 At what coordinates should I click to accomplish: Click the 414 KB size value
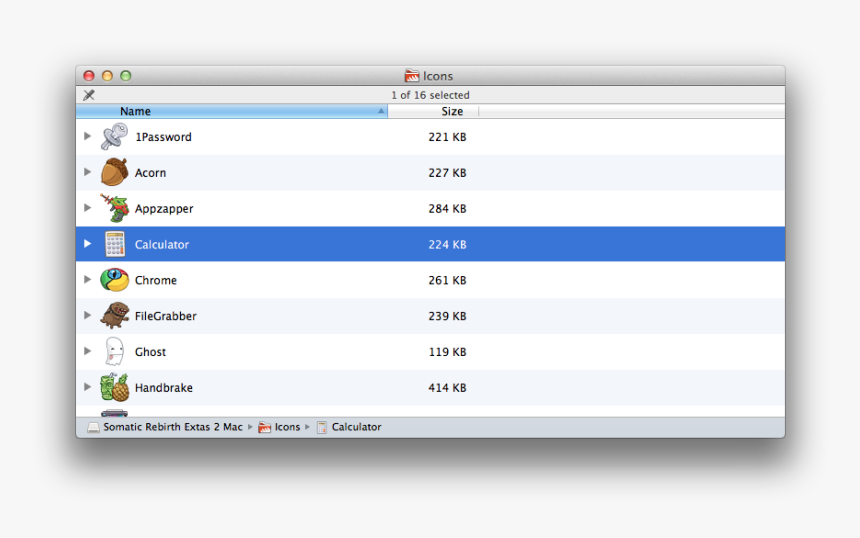click(x=447, y=388)
